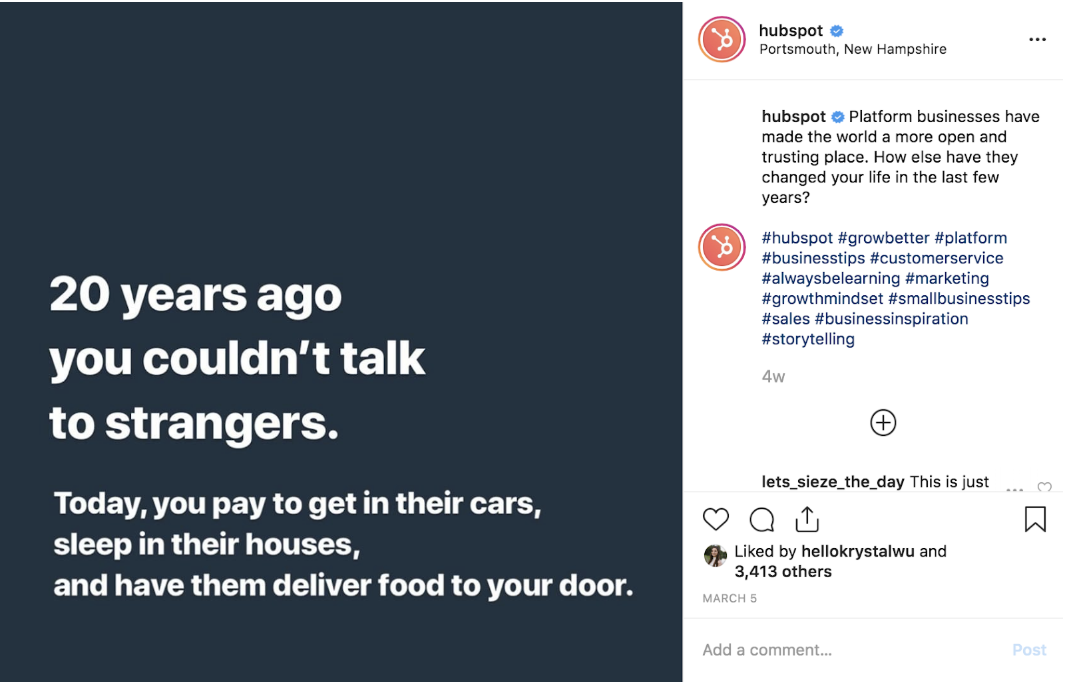Click the Add a comment field
1068x686 pixels.
pos(850,650)
